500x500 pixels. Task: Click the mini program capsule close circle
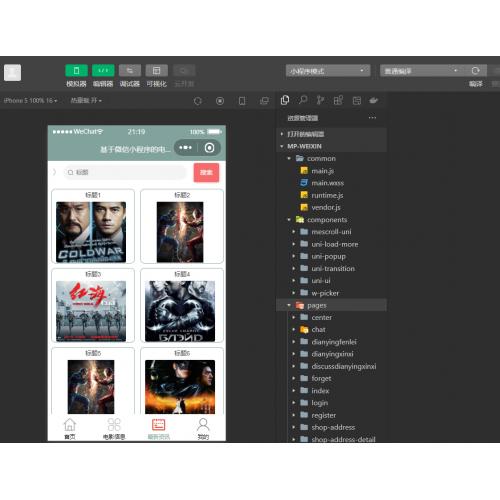point(209,148)
